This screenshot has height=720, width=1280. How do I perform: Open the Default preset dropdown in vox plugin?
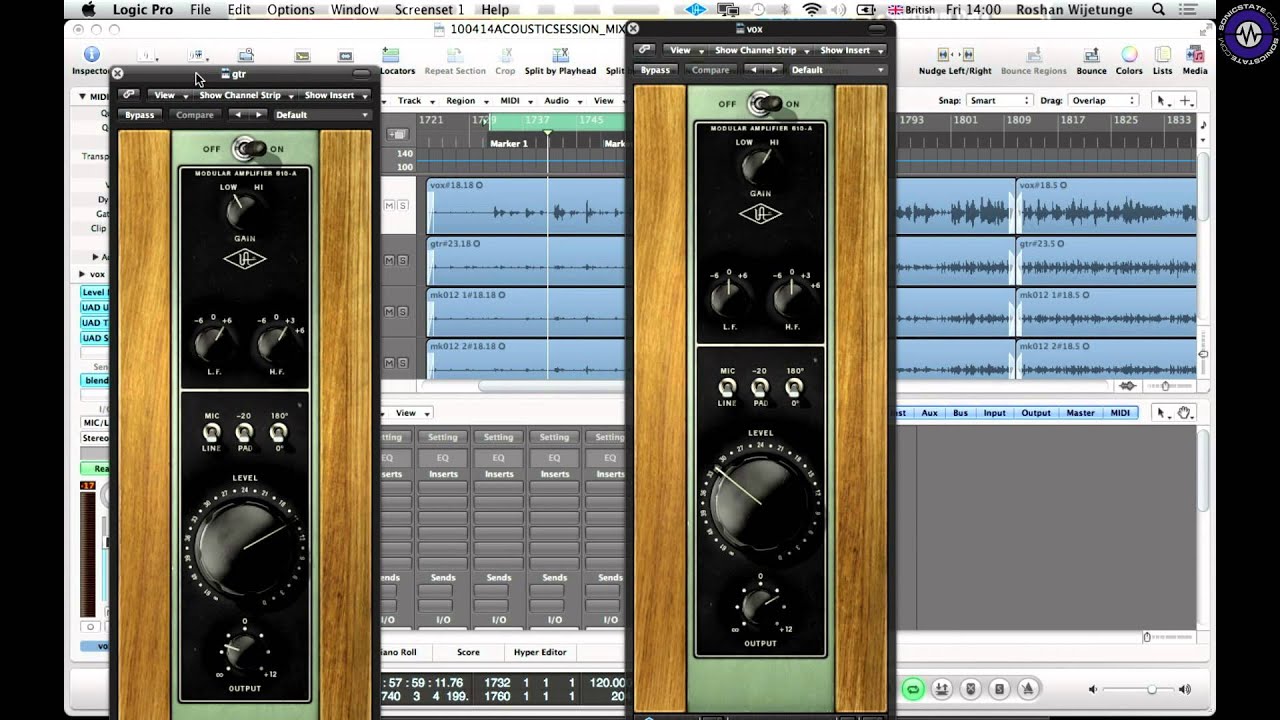pyautogui.click(x=837, y=70)
